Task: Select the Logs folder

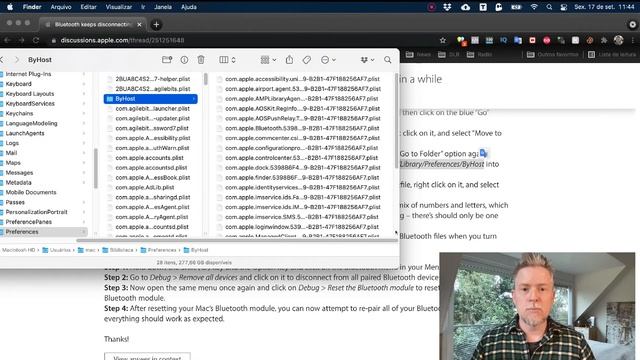Action: [x=12, y=143]
